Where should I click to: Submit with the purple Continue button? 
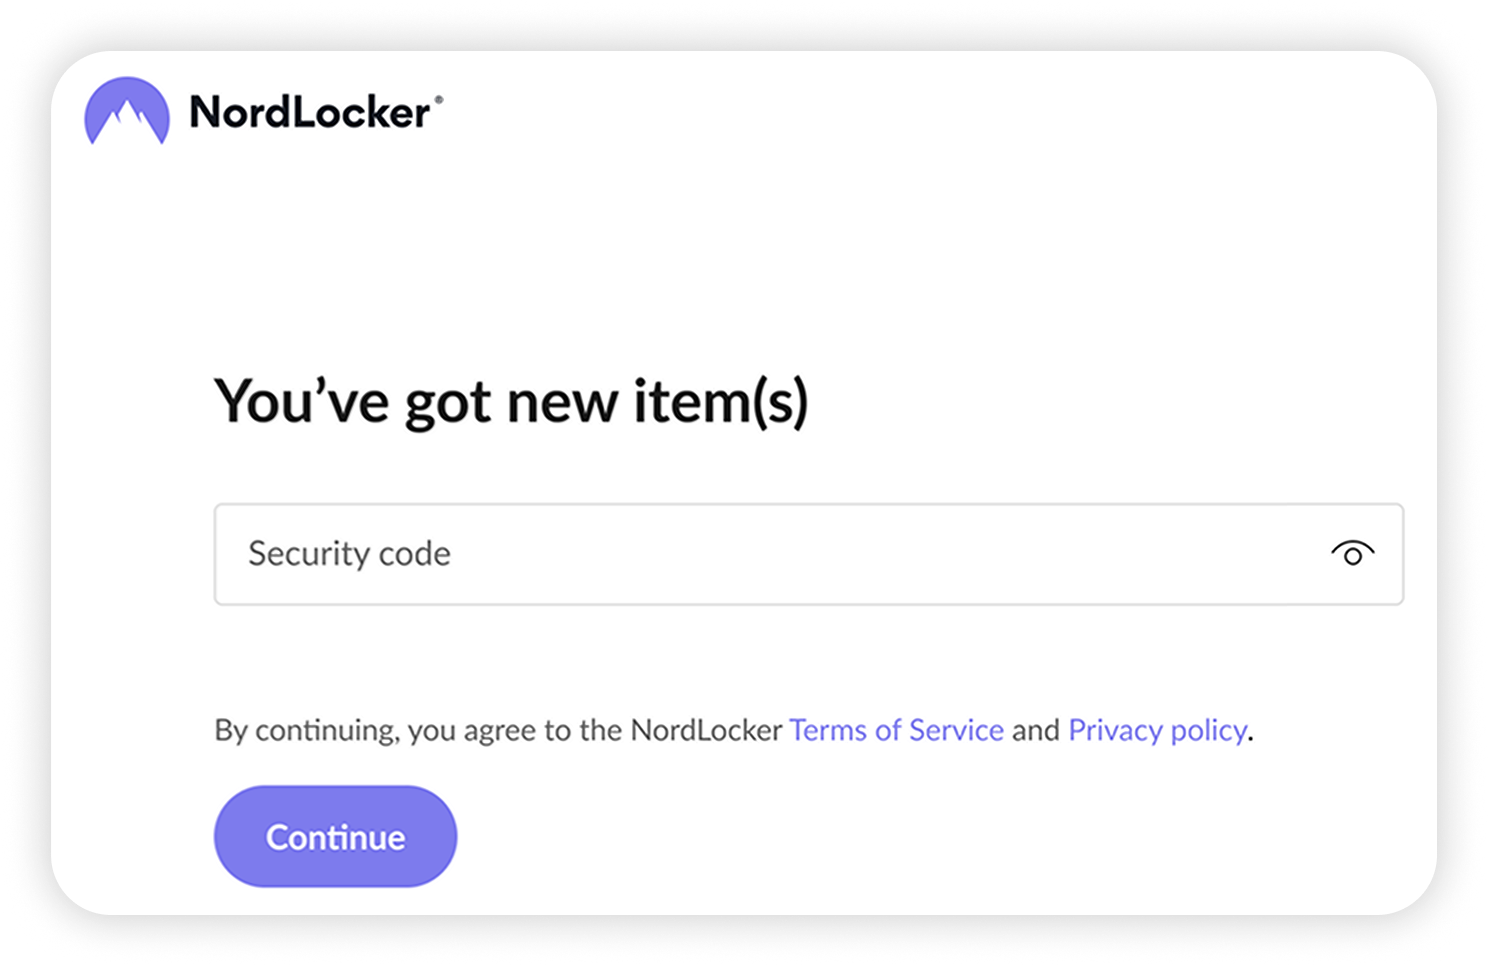pyautogui.click(x=334, y=836)
